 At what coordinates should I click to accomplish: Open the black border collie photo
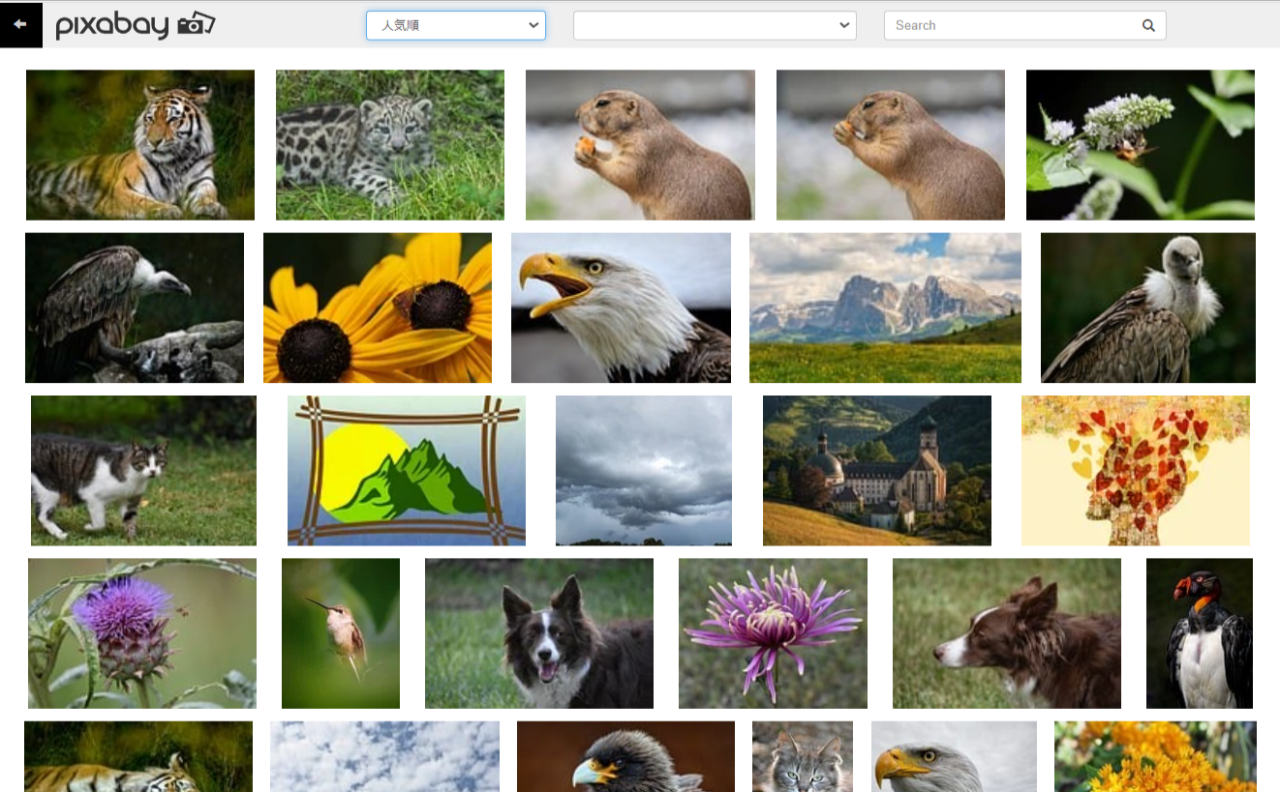539,634
